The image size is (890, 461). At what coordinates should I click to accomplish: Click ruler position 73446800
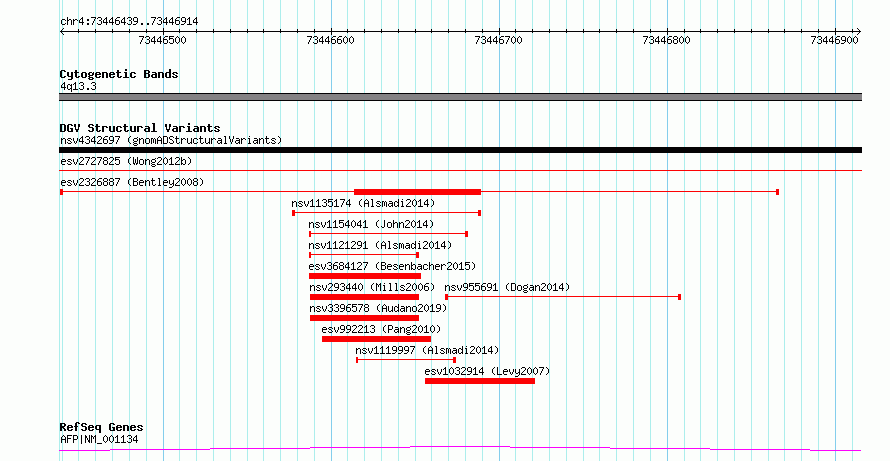tap(666, 40)
